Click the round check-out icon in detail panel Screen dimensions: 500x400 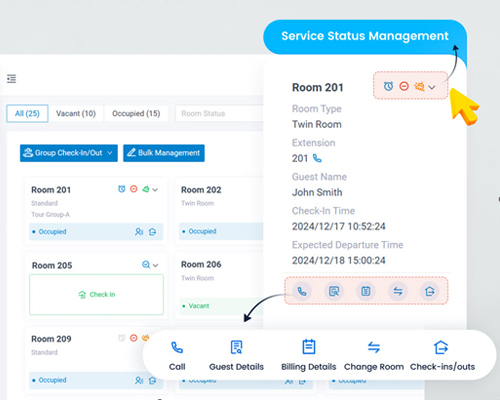(430, 291)
